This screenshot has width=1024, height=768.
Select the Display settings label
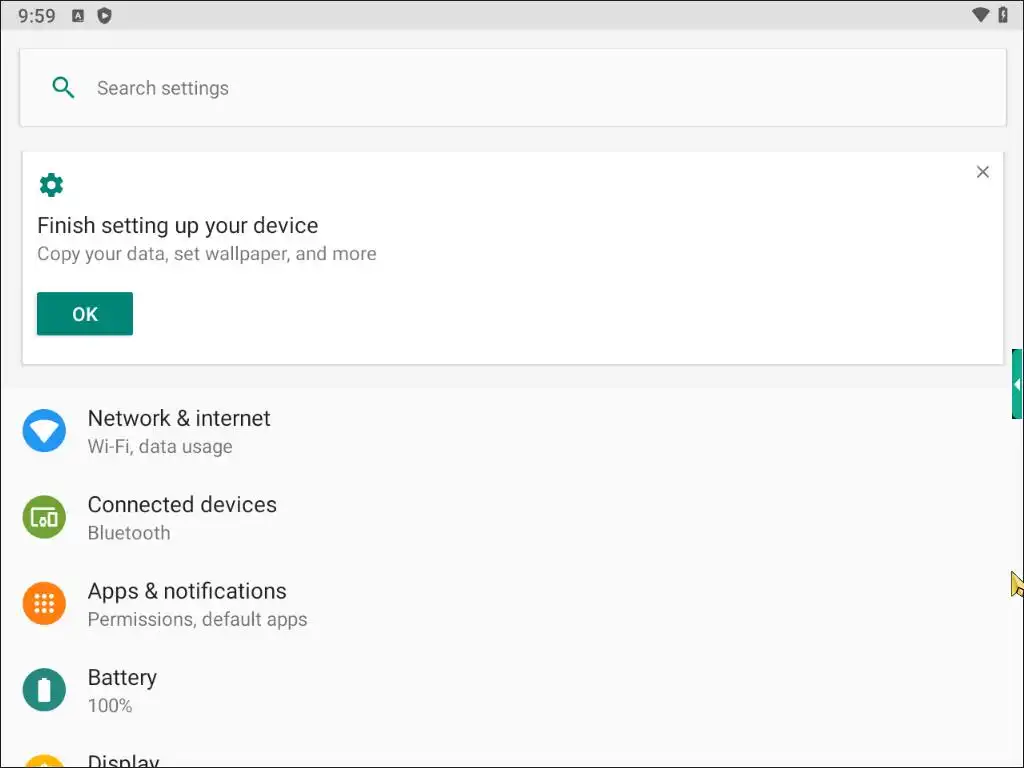pyautogui.click(x=123, y=761)
